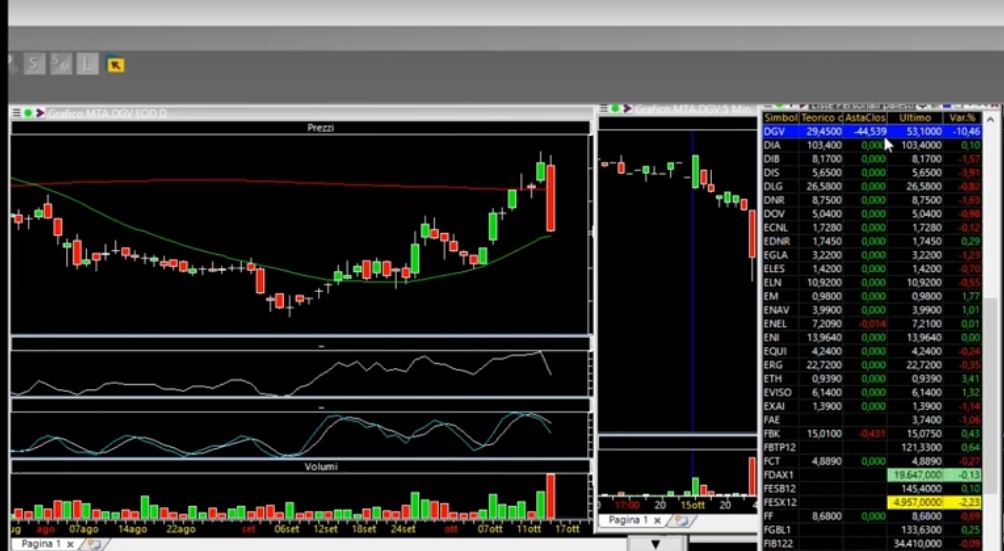This screenshot has height=551, width=1004.
Task: Select the DIS symbol row
Action: tap(872, 173)
